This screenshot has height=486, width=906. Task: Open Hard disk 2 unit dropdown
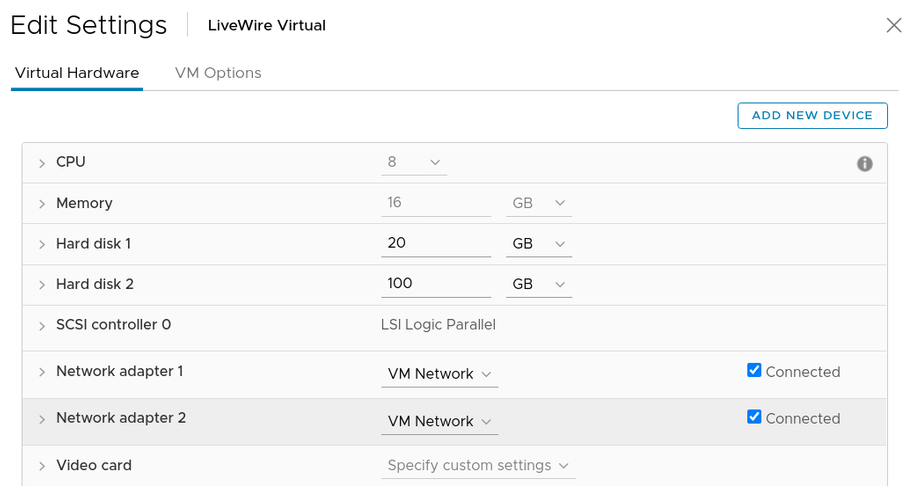click(x=539, y=284)
